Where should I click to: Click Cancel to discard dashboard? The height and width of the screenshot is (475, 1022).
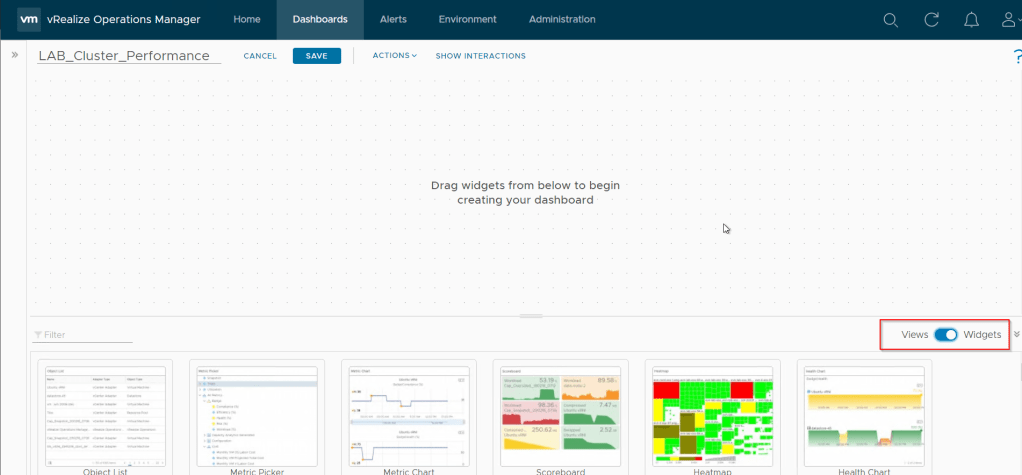pyautogui.click(x=260, y=56)
